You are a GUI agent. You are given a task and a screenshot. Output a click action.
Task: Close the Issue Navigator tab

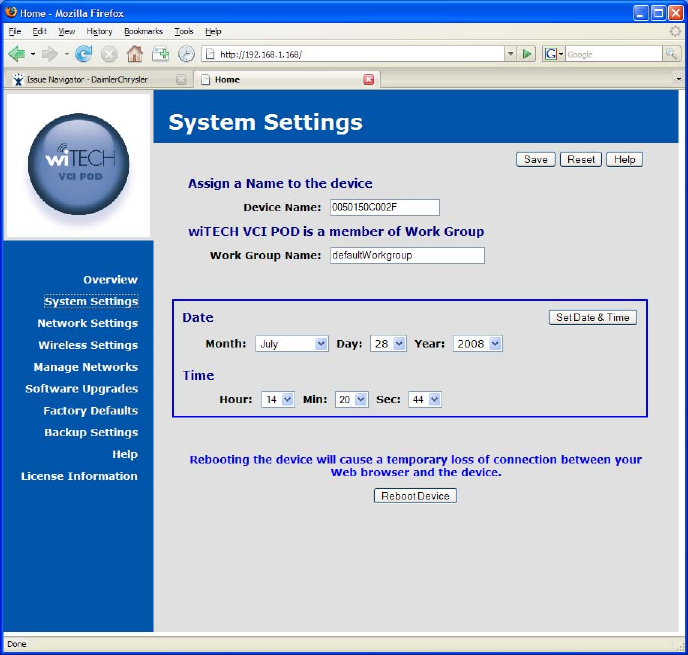point(181,79)
